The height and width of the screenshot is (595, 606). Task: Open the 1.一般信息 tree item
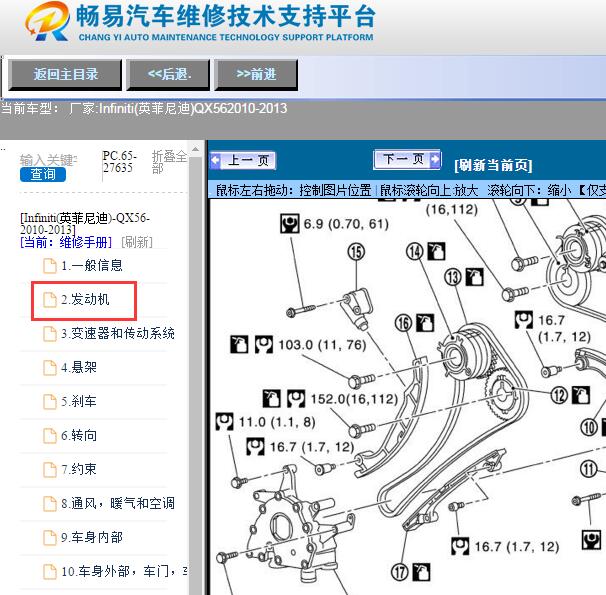pyautogui.click(x=92, y=265)
